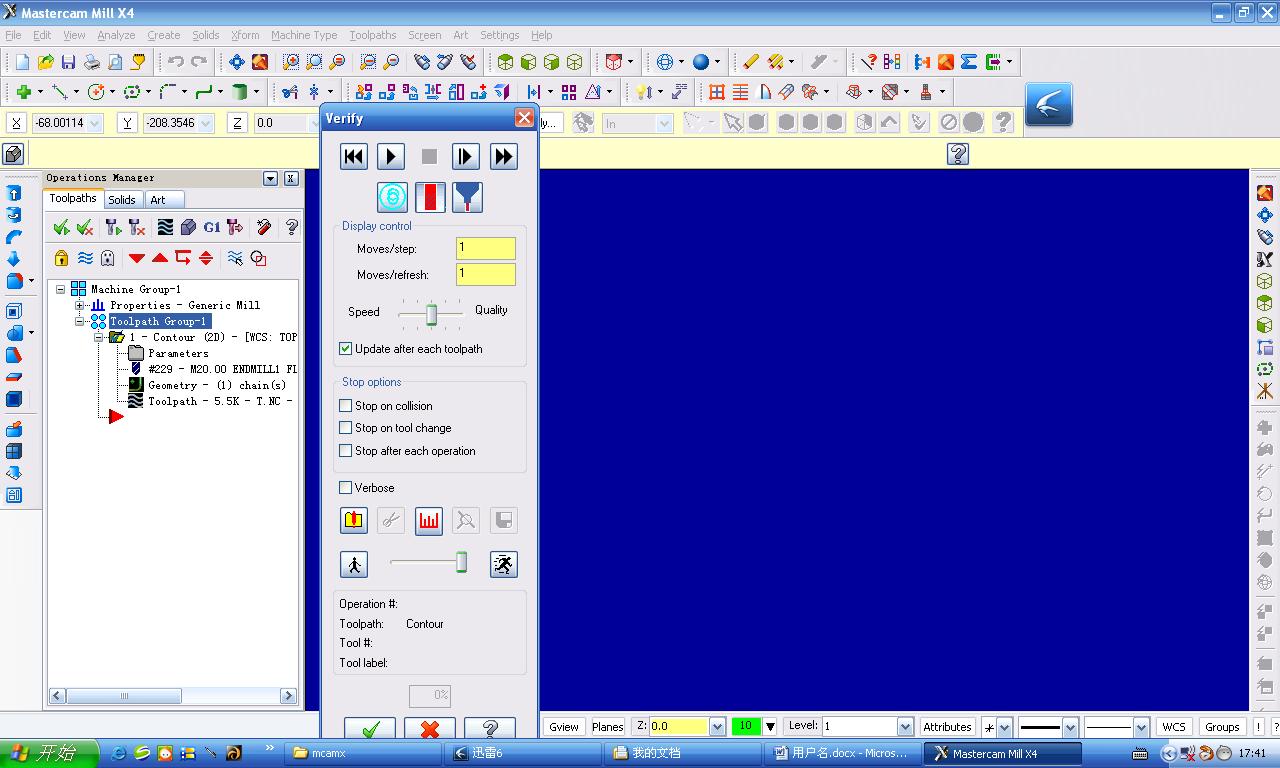Click the verify speed slider handle

pos(461,562)
